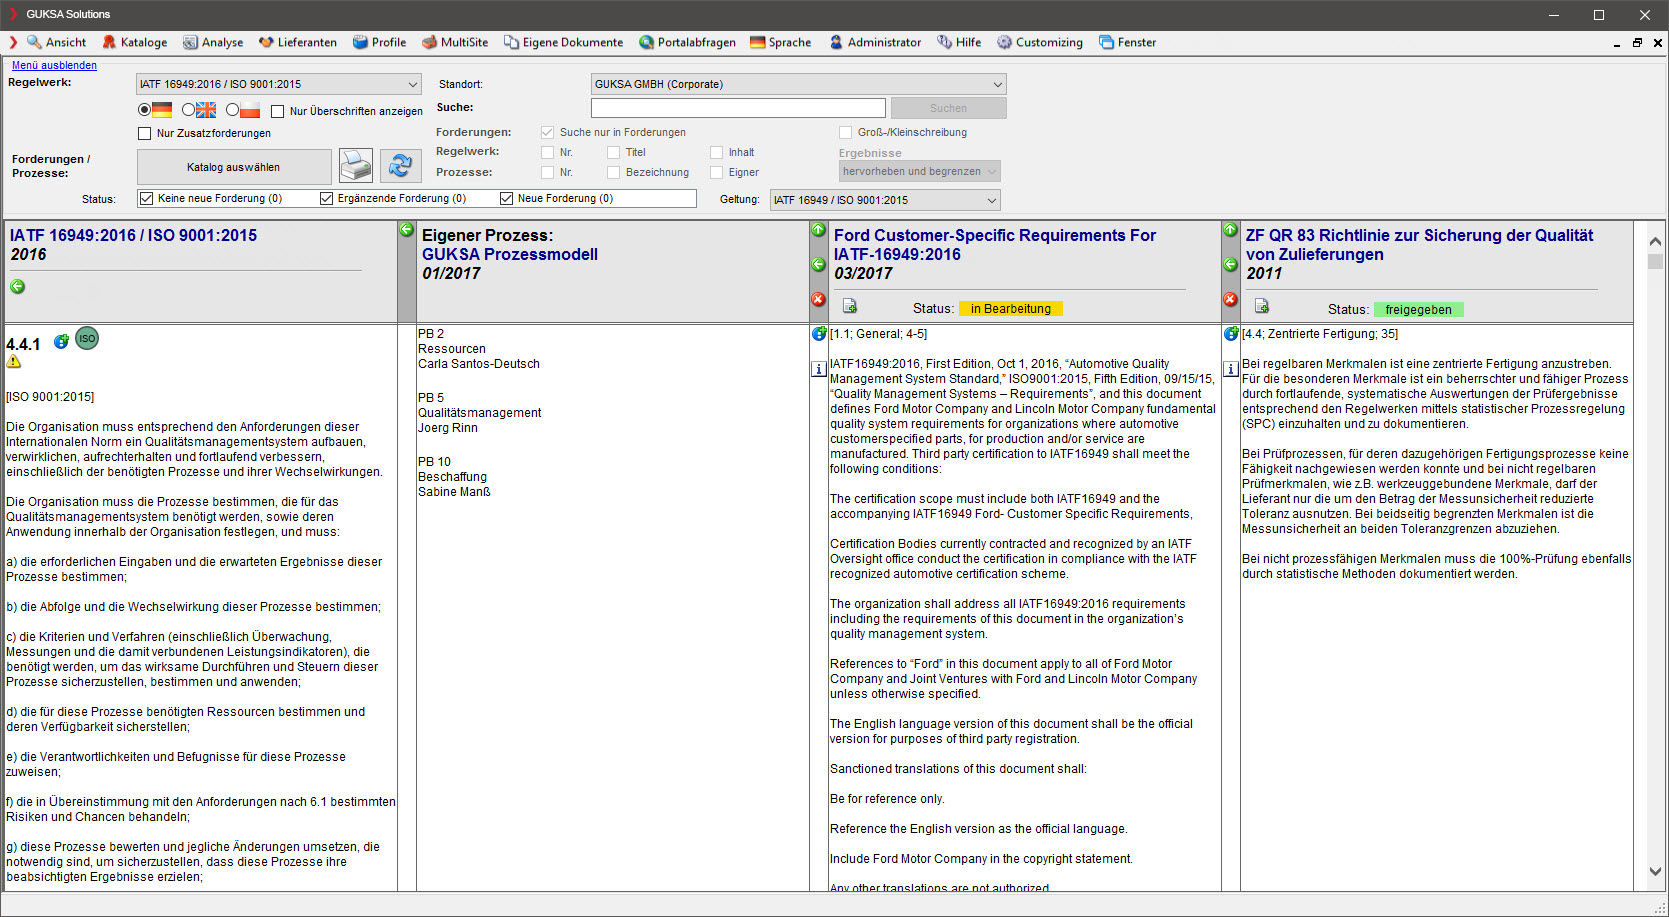
Task: Check the Regelwerk Titel checkbox
Action: coord(613,152)
